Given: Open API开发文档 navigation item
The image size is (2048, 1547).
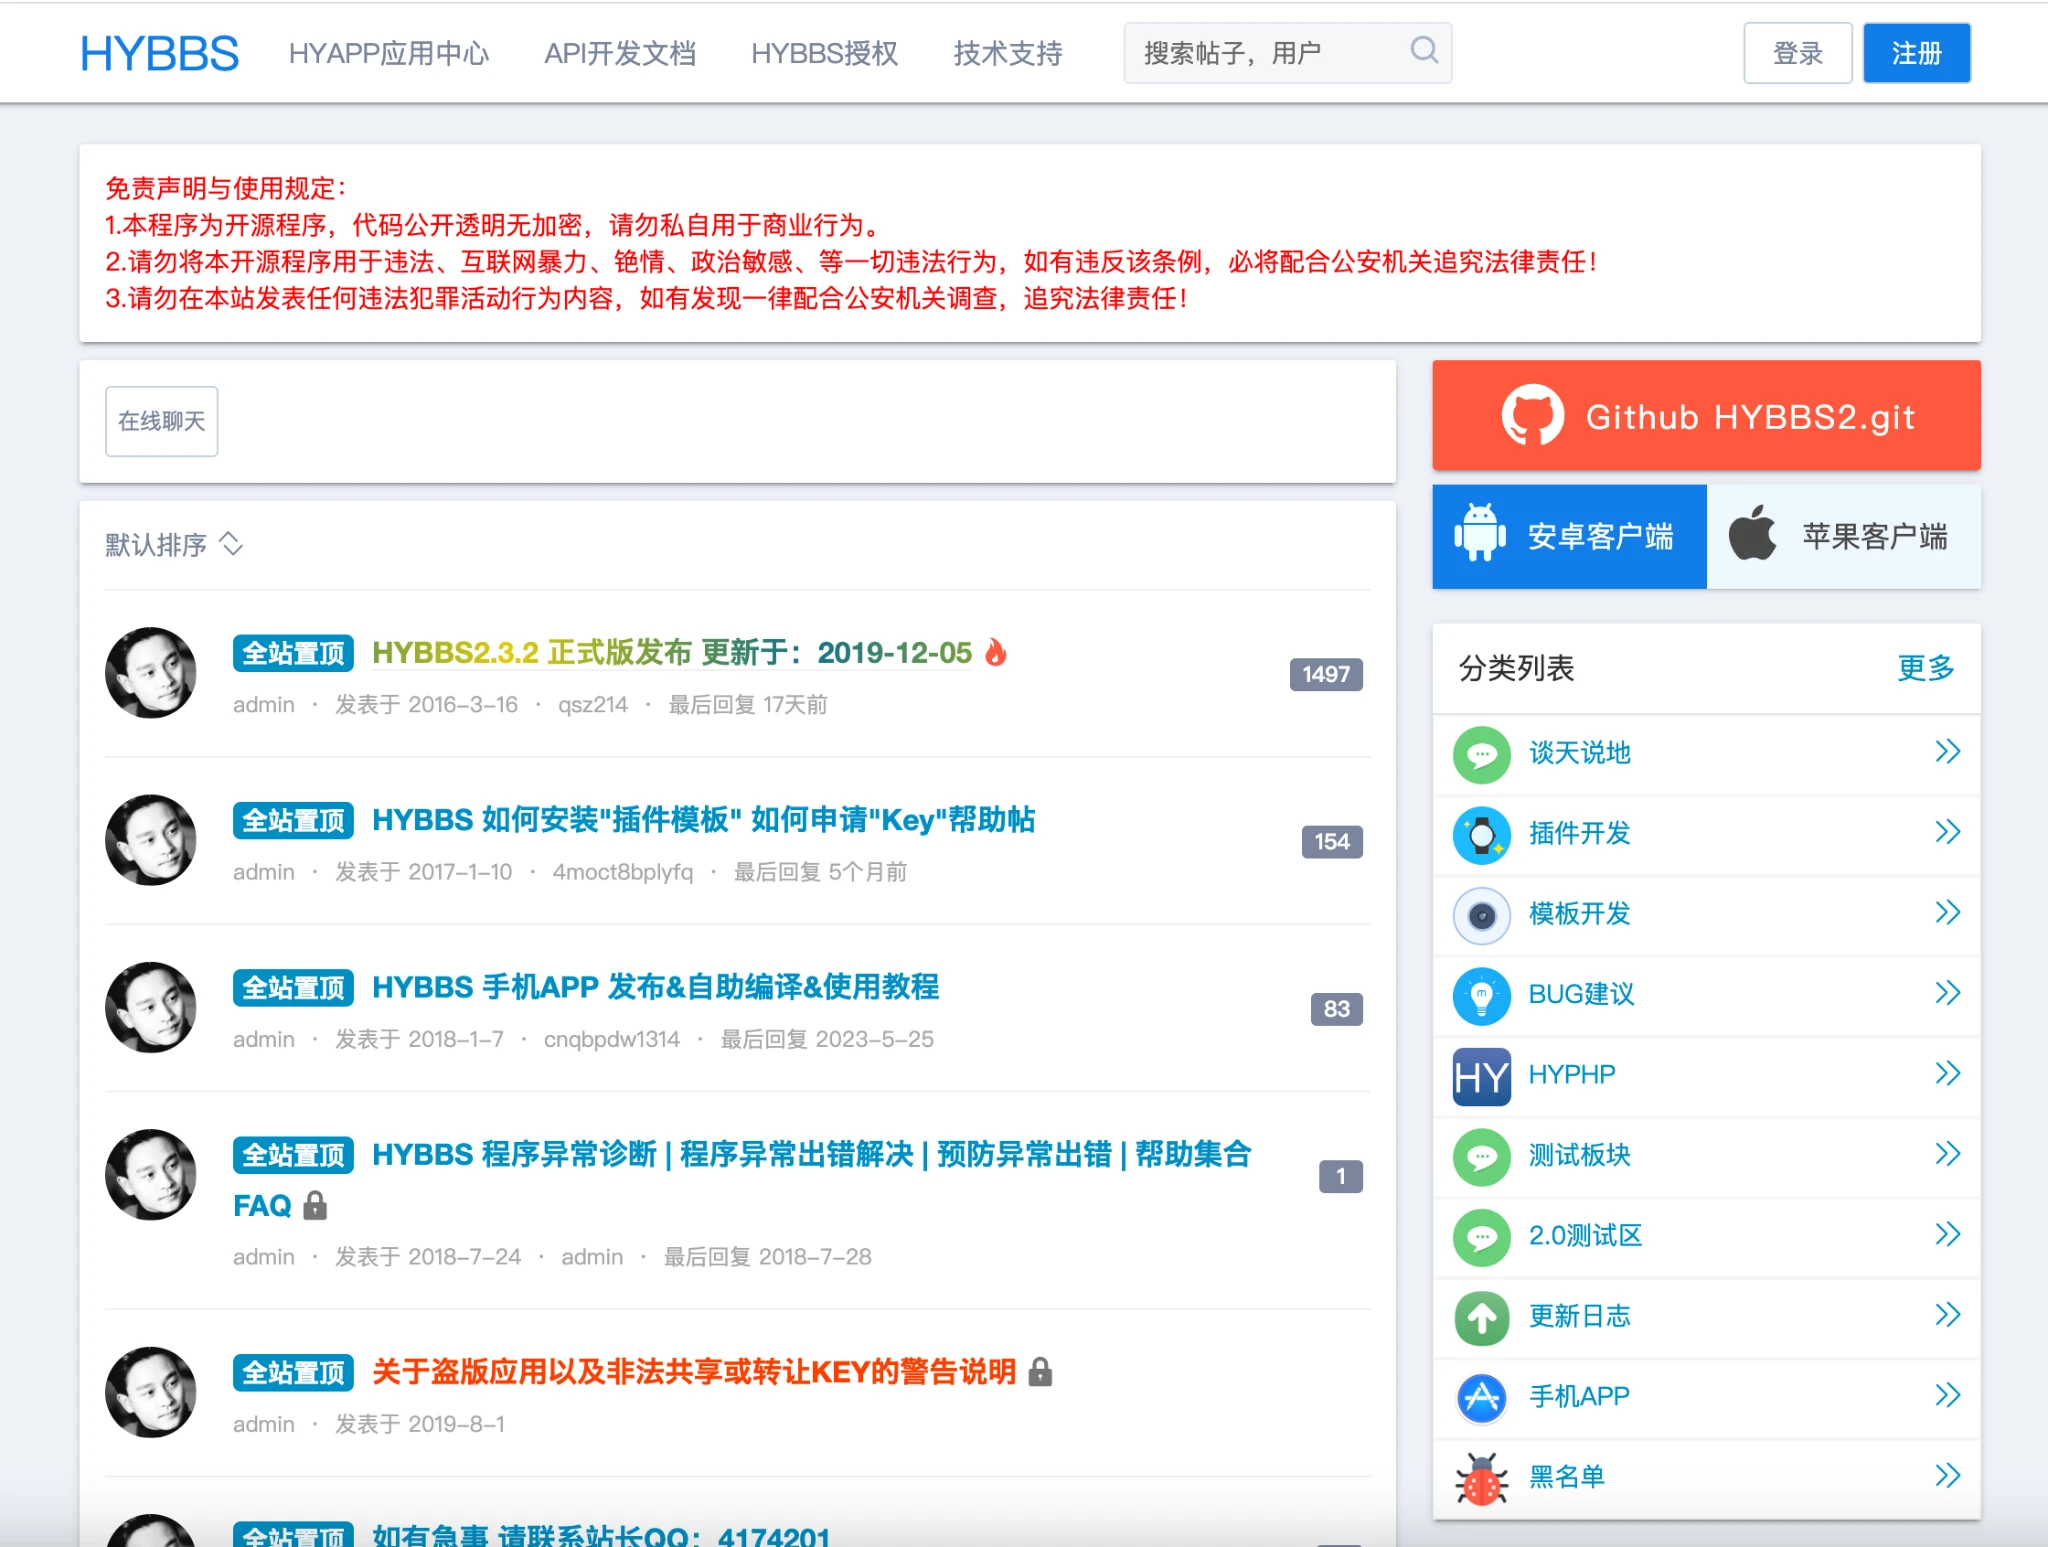Looking at the screenshot, I should [x=620, y=53].
